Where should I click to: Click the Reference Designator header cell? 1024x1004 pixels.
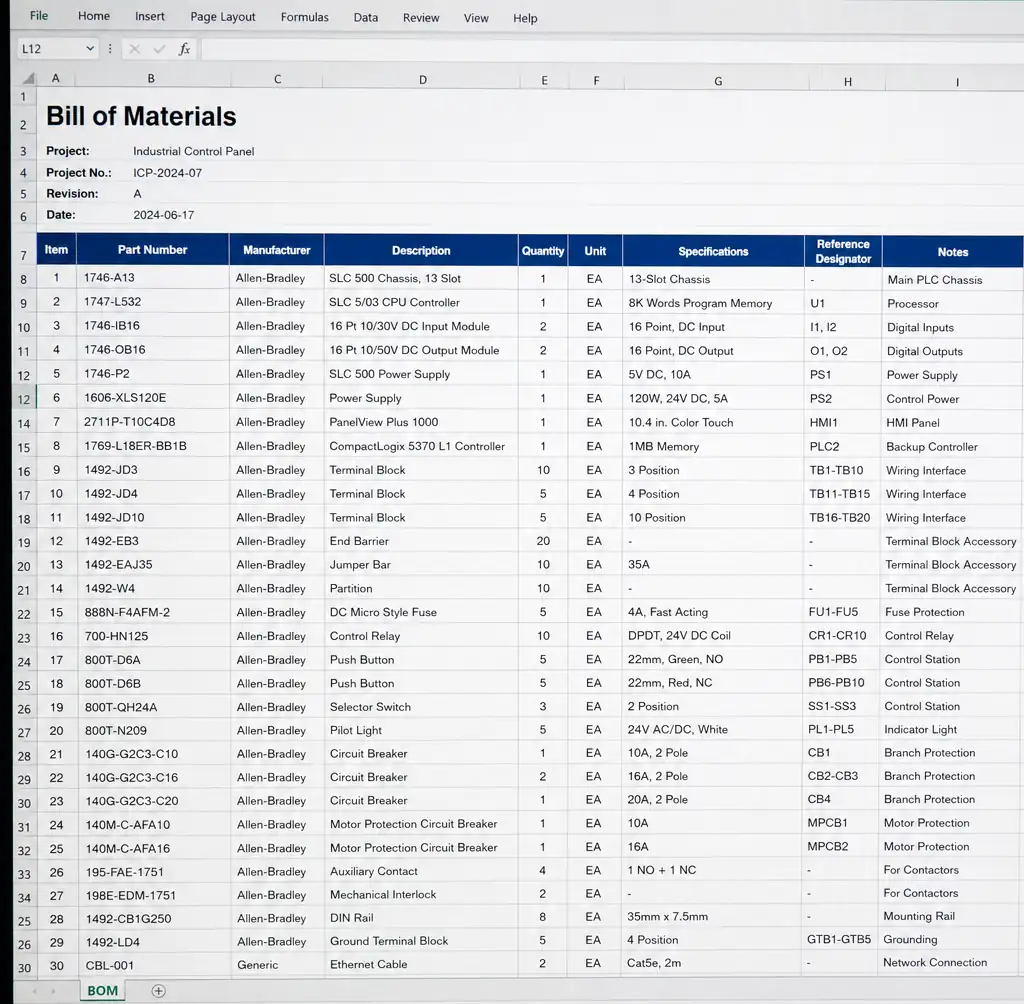[843, 251]
